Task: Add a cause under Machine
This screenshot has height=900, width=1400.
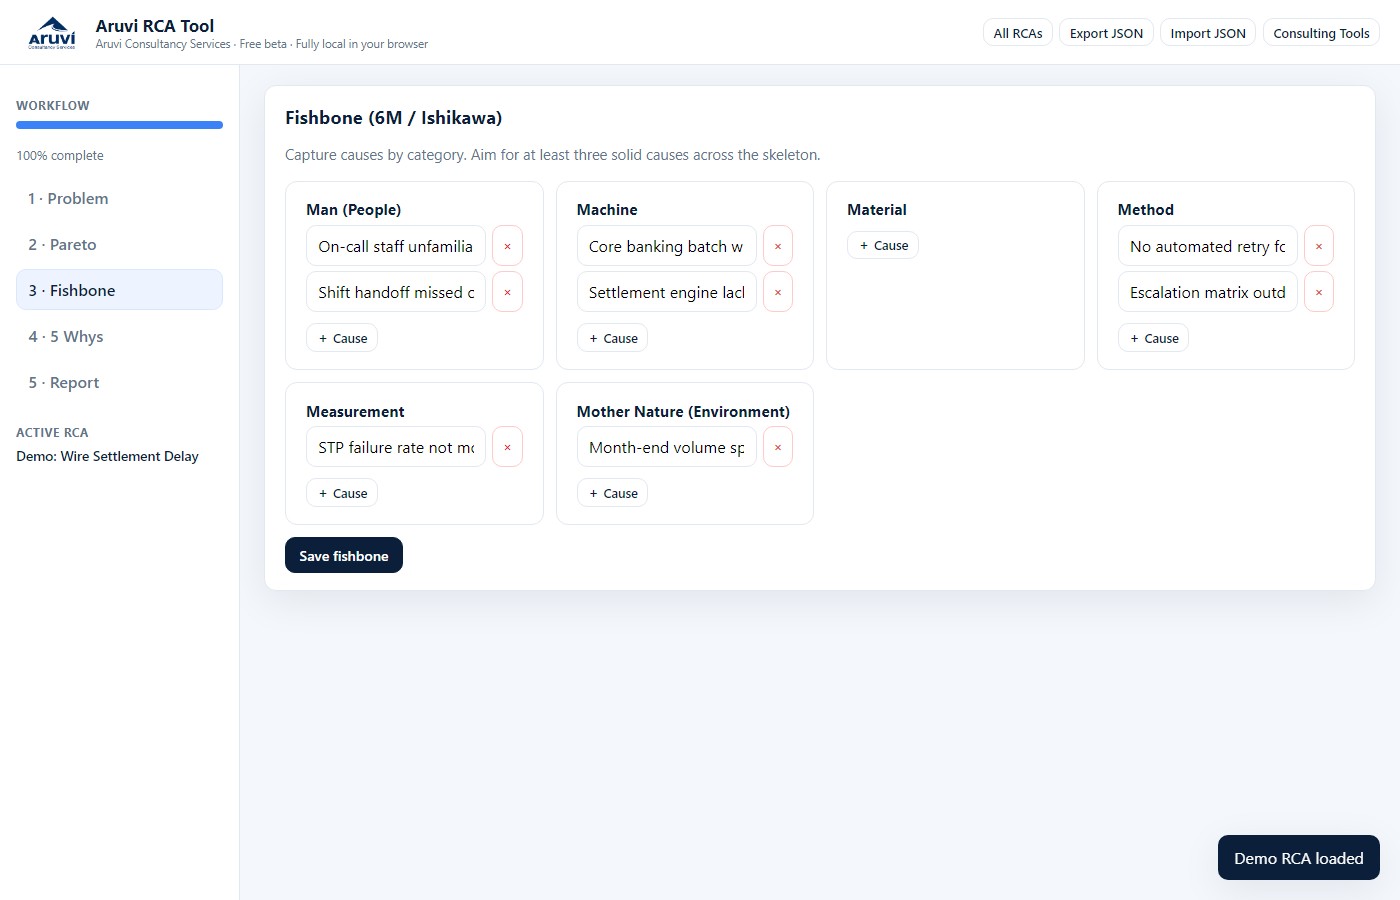Action: pos(612,338)
